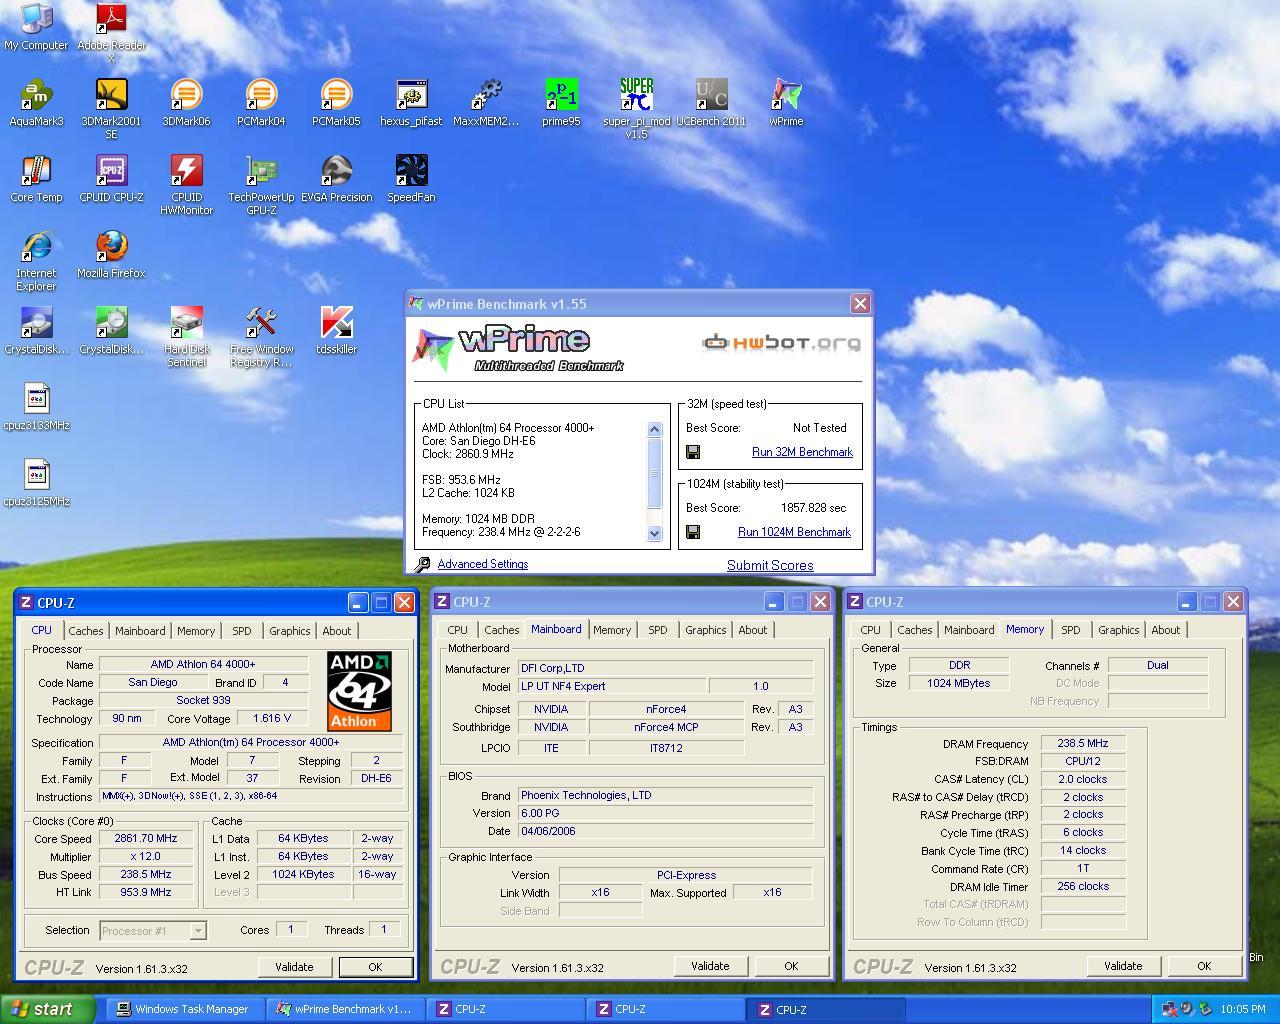1280x1024 pixels.
Task: Click Run 32M Benchmark link
Action: coord(802,452)
